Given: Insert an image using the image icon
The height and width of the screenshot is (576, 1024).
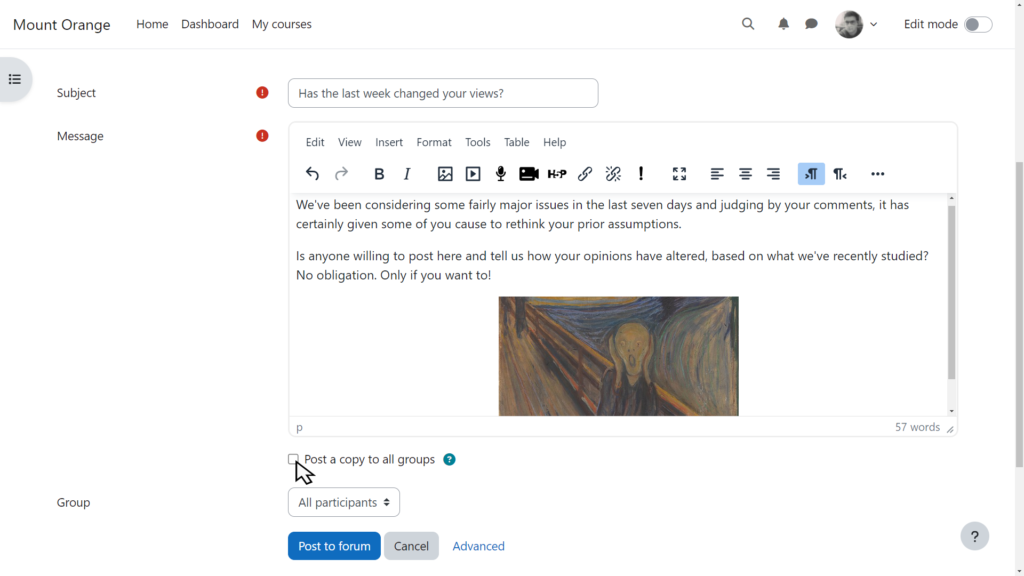Looking at the screenshot, I should 445,174.
